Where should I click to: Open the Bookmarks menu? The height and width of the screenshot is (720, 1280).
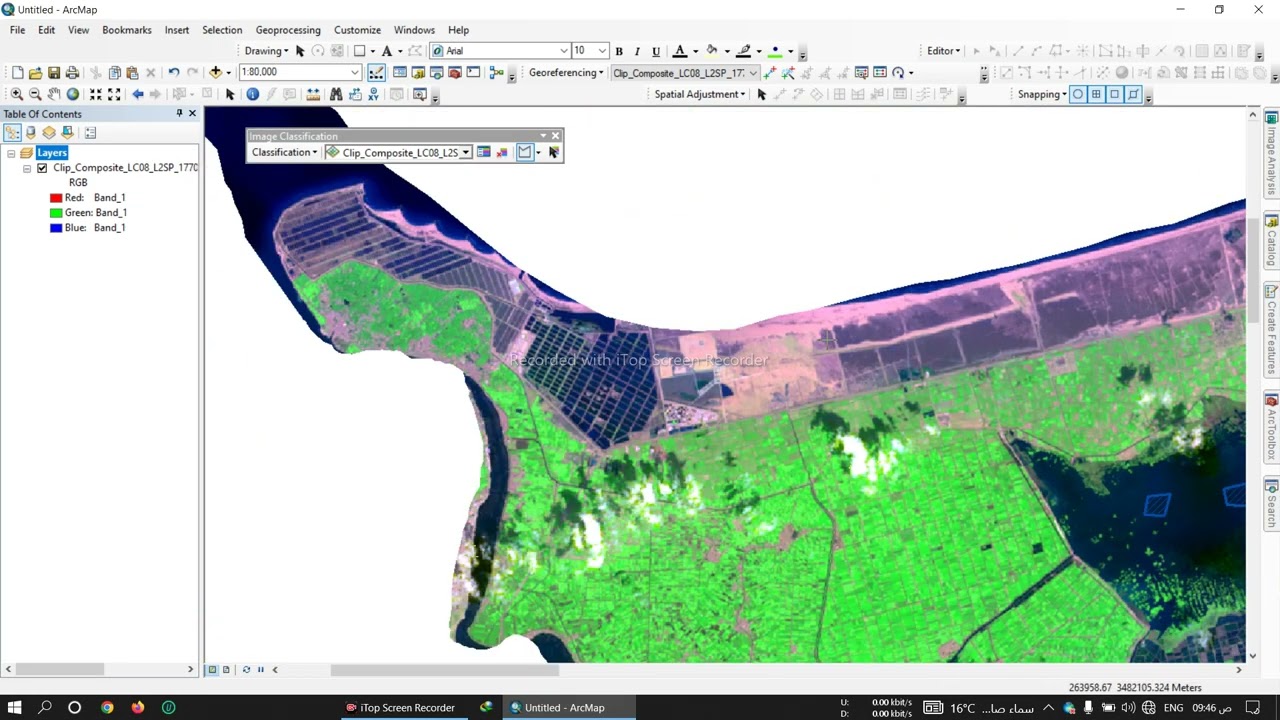(x=127, y=30)
